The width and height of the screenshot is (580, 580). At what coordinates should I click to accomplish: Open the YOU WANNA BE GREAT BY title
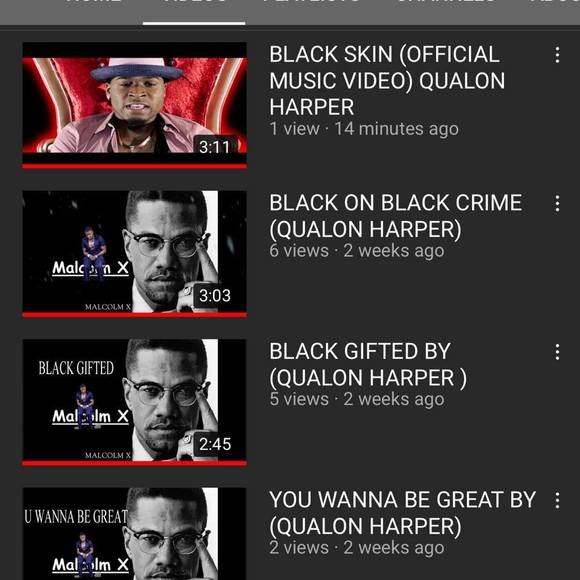pyautogui.click(x=402, y=513)
